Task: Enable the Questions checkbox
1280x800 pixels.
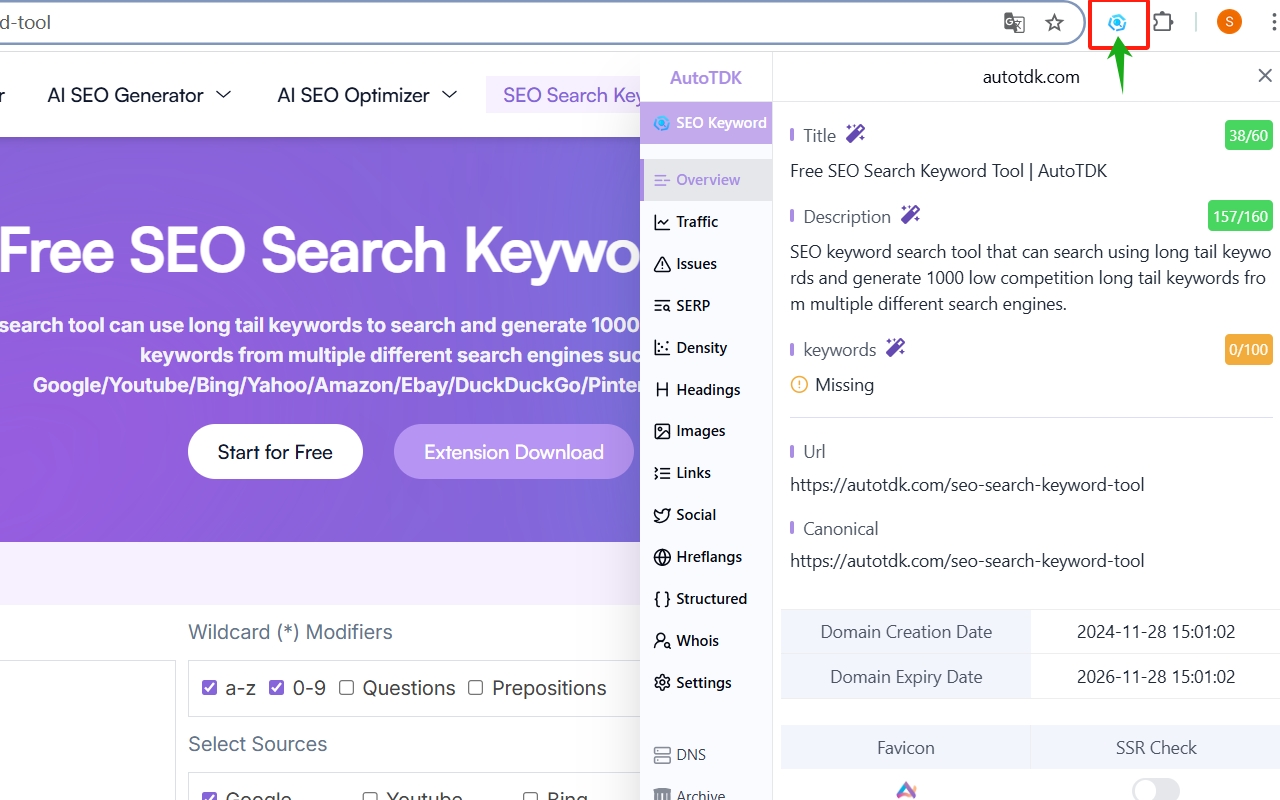Action: click(346, 687)
